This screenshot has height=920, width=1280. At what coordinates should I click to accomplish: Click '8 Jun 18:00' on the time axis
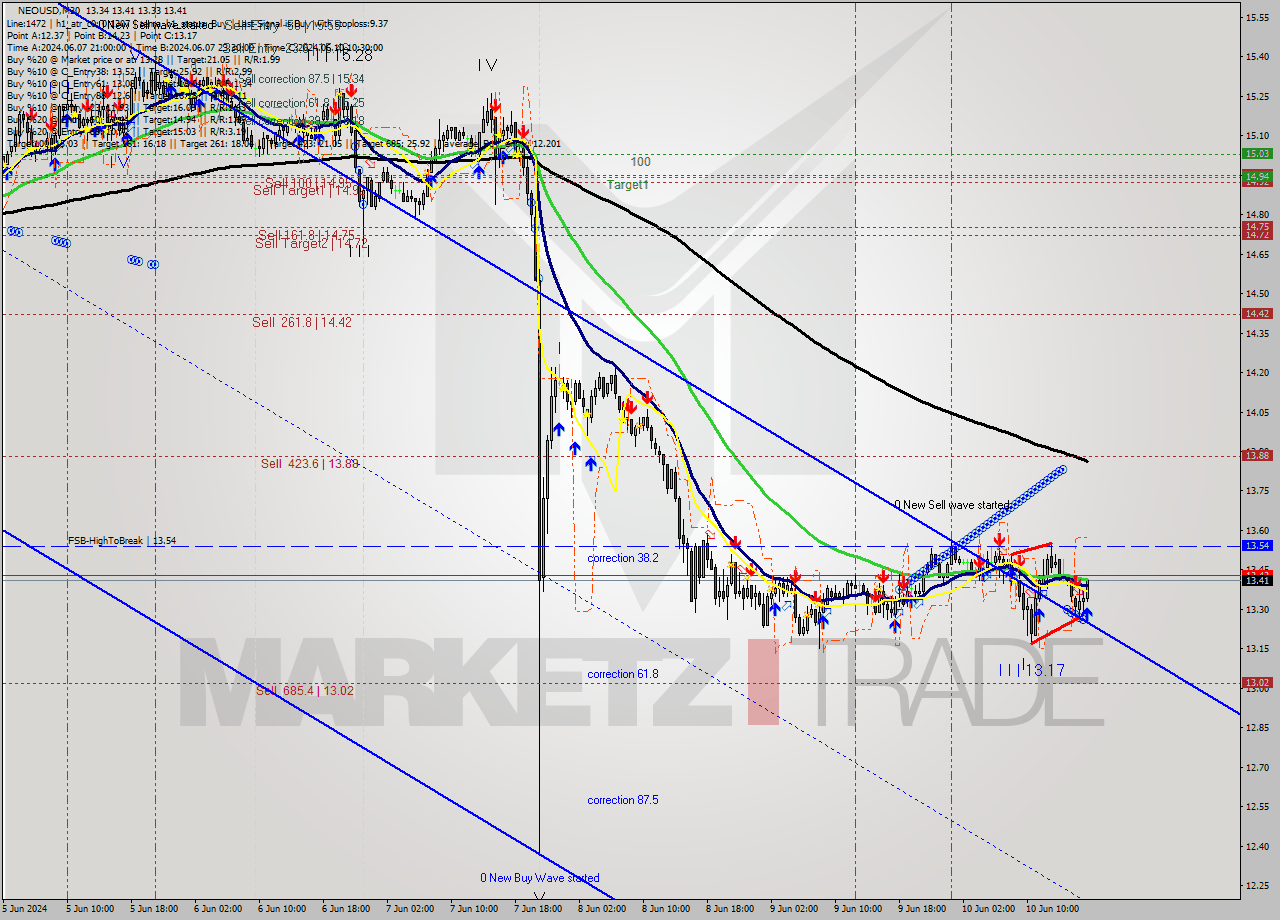point(729,909)
